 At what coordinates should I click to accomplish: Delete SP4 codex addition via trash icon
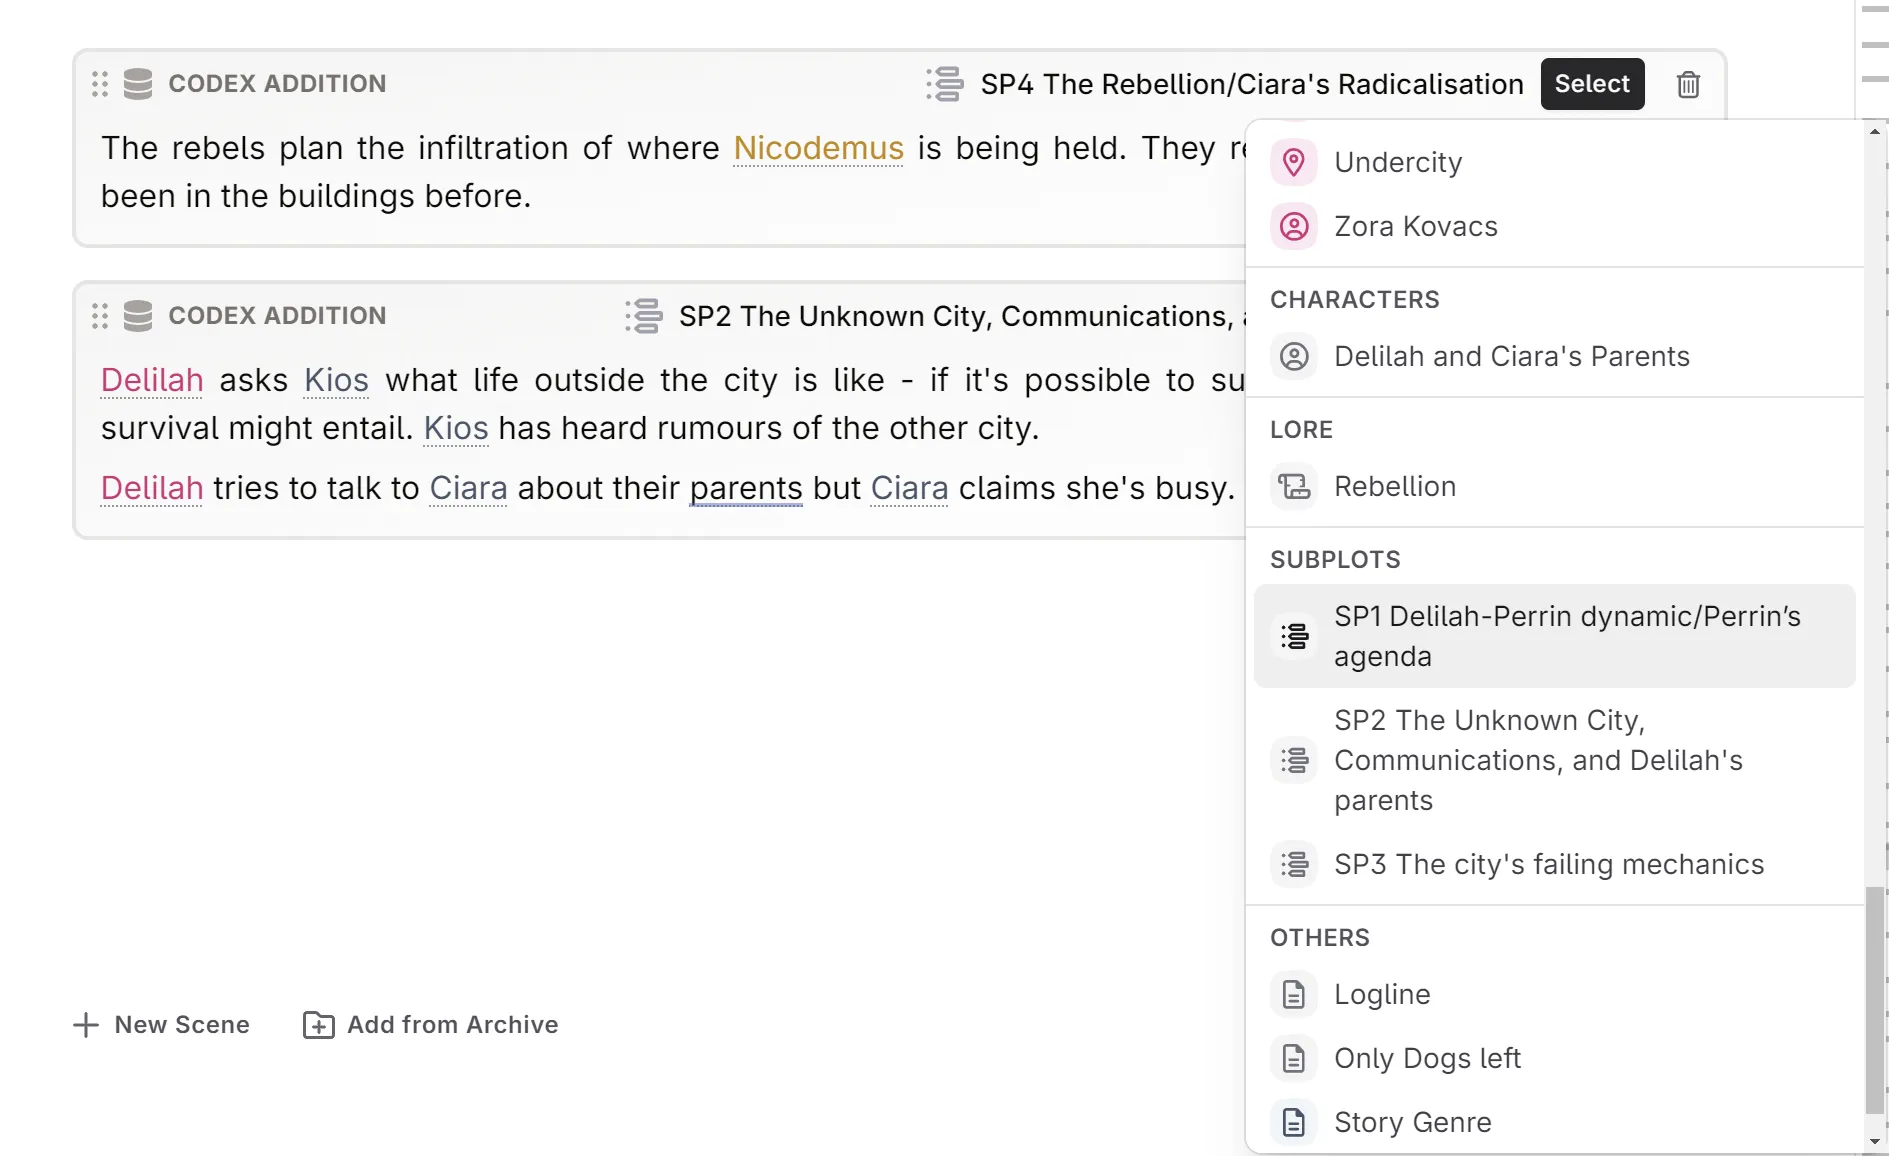click(1688, 84)
